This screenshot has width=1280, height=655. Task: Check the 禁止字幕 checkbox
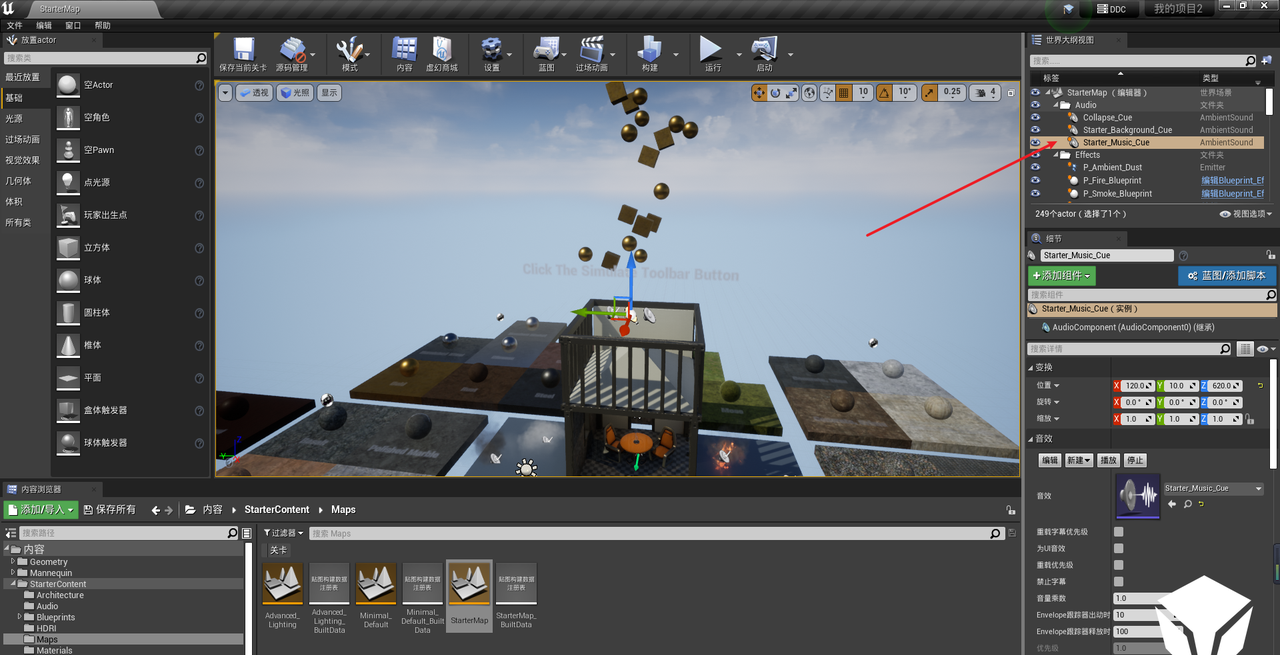[1119, 582]
